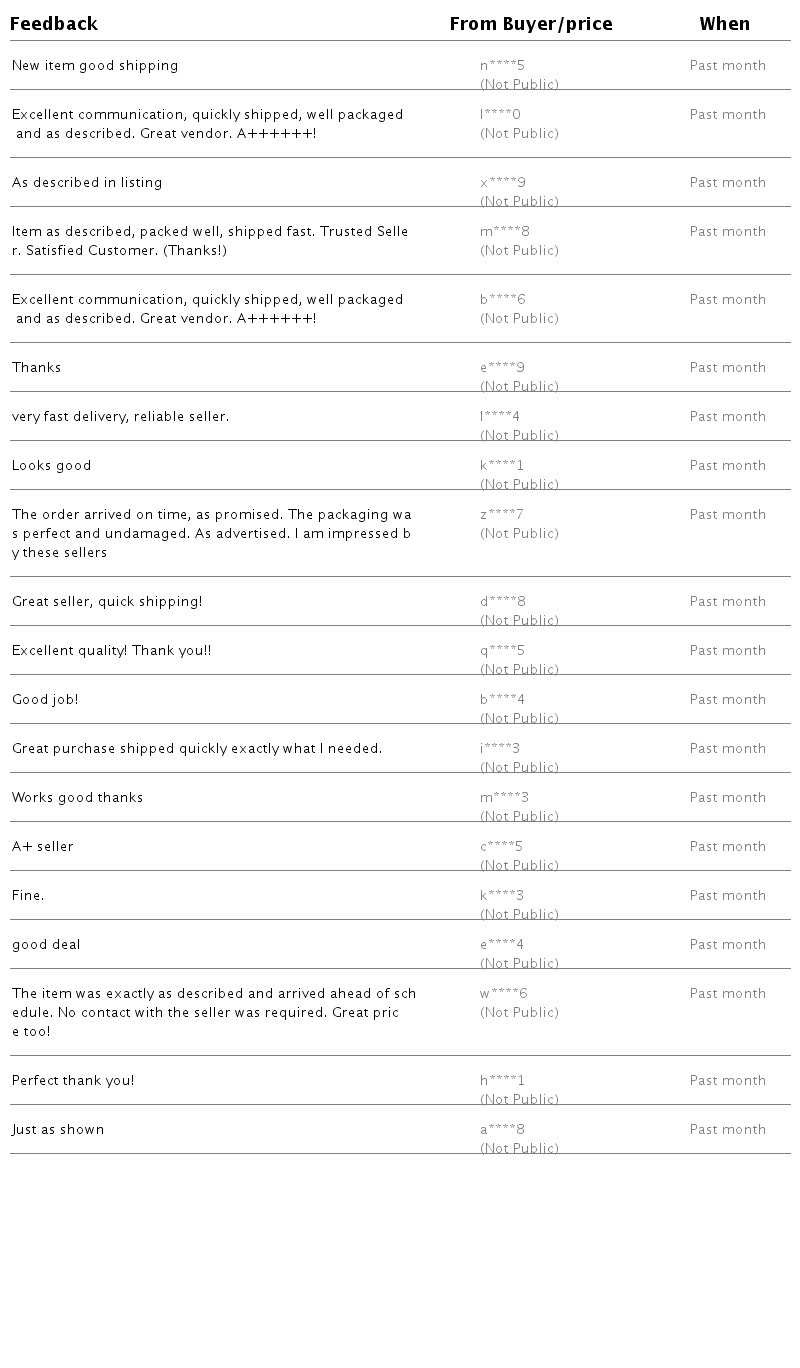Click buyer a****8 username
The width and height of the screenshot is (800, 1368).
point(502,1130)
